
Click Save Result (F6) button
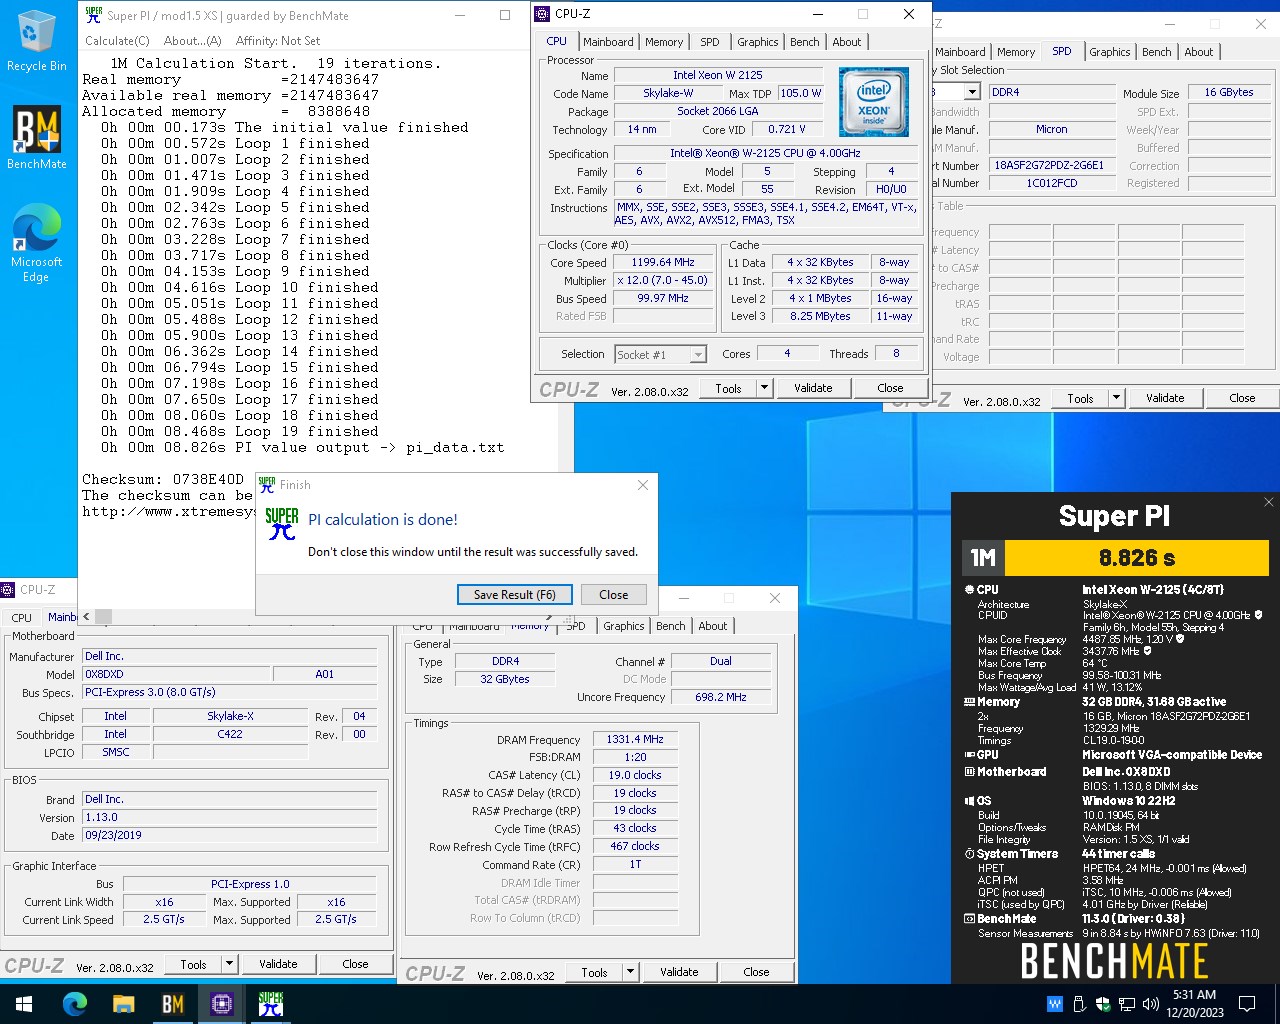[x=515, y=594]
